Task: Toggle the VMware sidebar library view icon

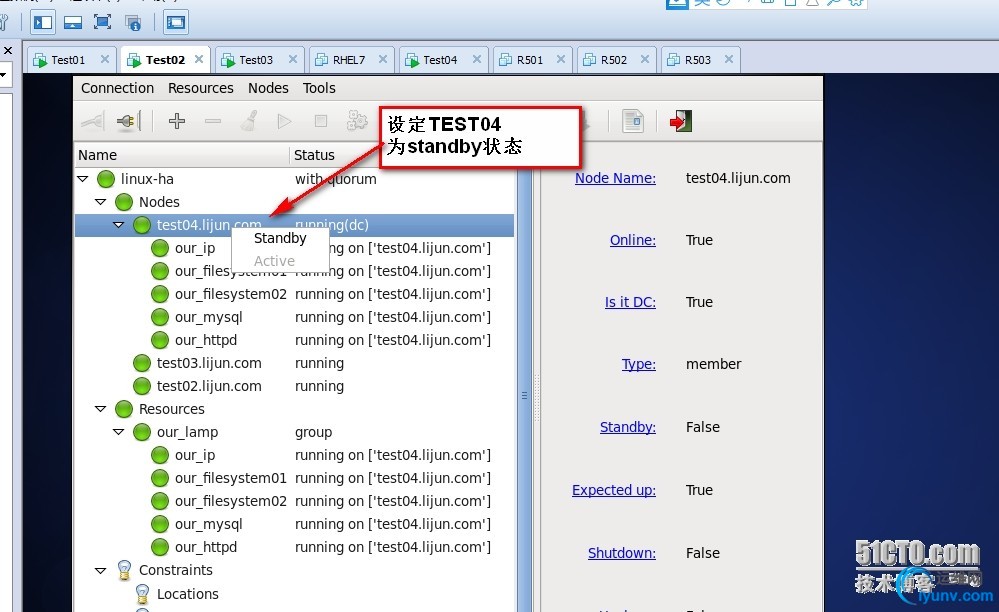Action: (43, 22)
